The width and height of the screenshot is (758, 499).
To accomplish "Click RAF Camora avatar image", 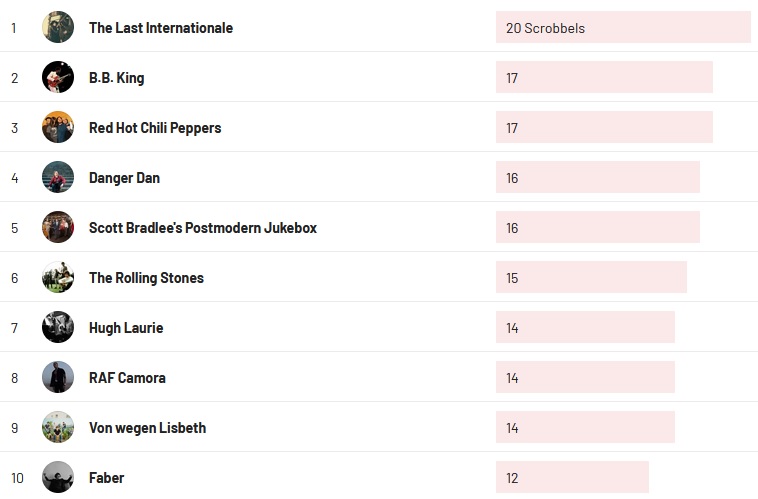I will (x=58, y=377).
